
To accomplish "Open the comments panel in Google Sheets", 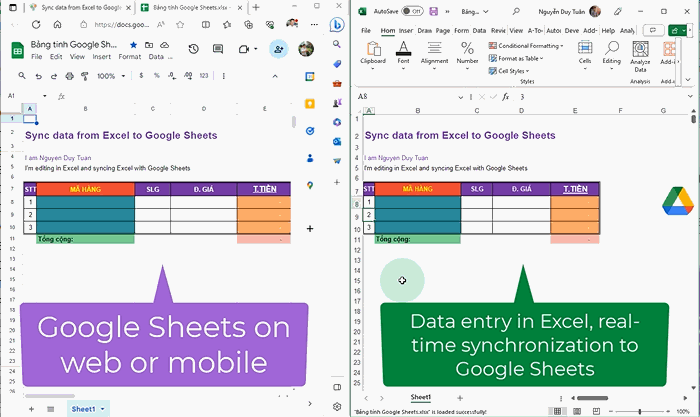I will pos(218,49).
